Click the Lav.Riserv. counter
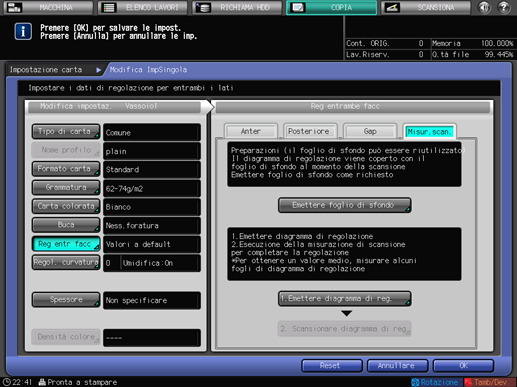The image size is (517, 387). (385, 54)
